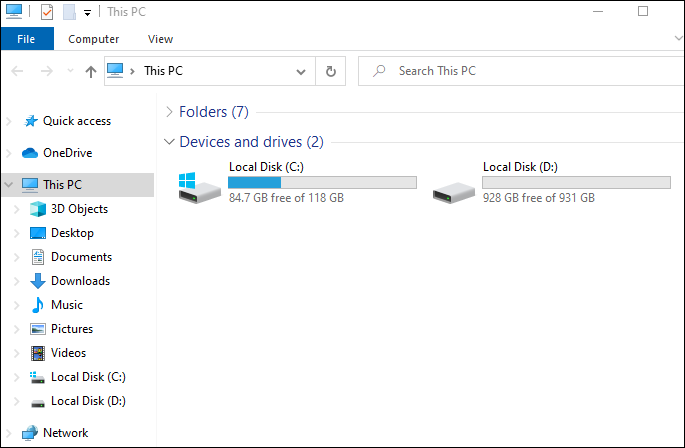Open Local Disk (D:) drive icon
The width and height of the screenshot is (685, 448).
pos(455,188)
